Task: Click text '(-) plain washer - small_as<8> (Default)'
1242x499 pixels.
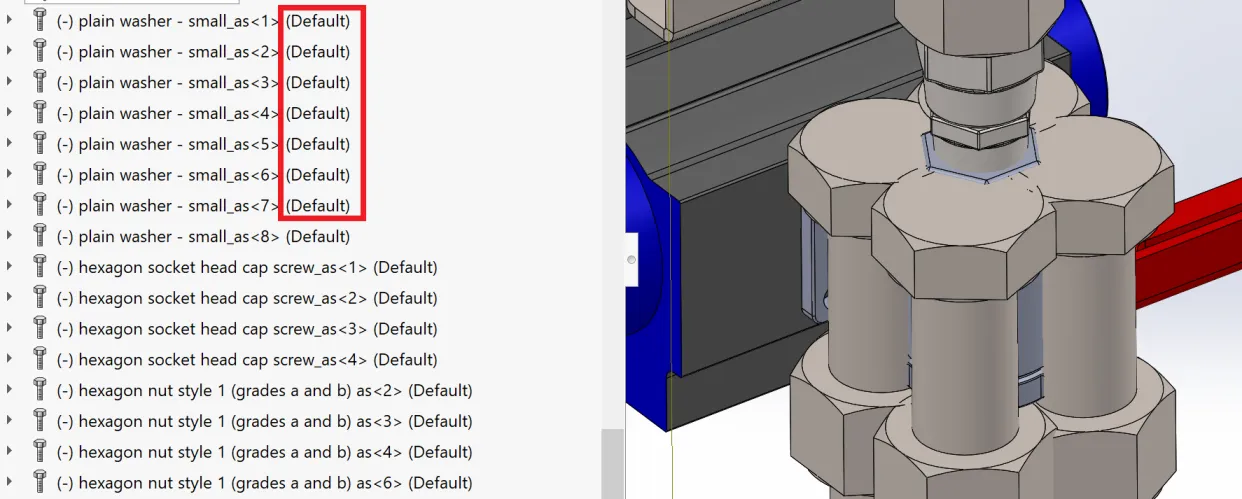Action: (x=204, y=237)
